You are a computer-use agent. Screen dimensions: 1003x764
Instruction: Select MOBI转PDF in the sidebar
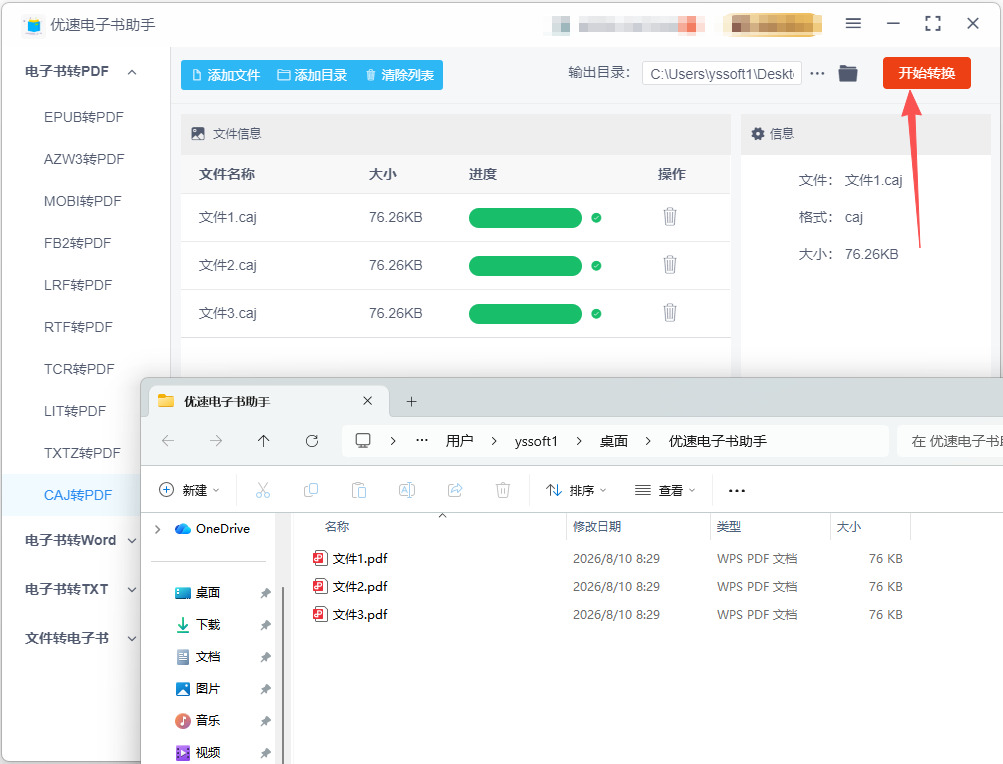click(83, 201)
